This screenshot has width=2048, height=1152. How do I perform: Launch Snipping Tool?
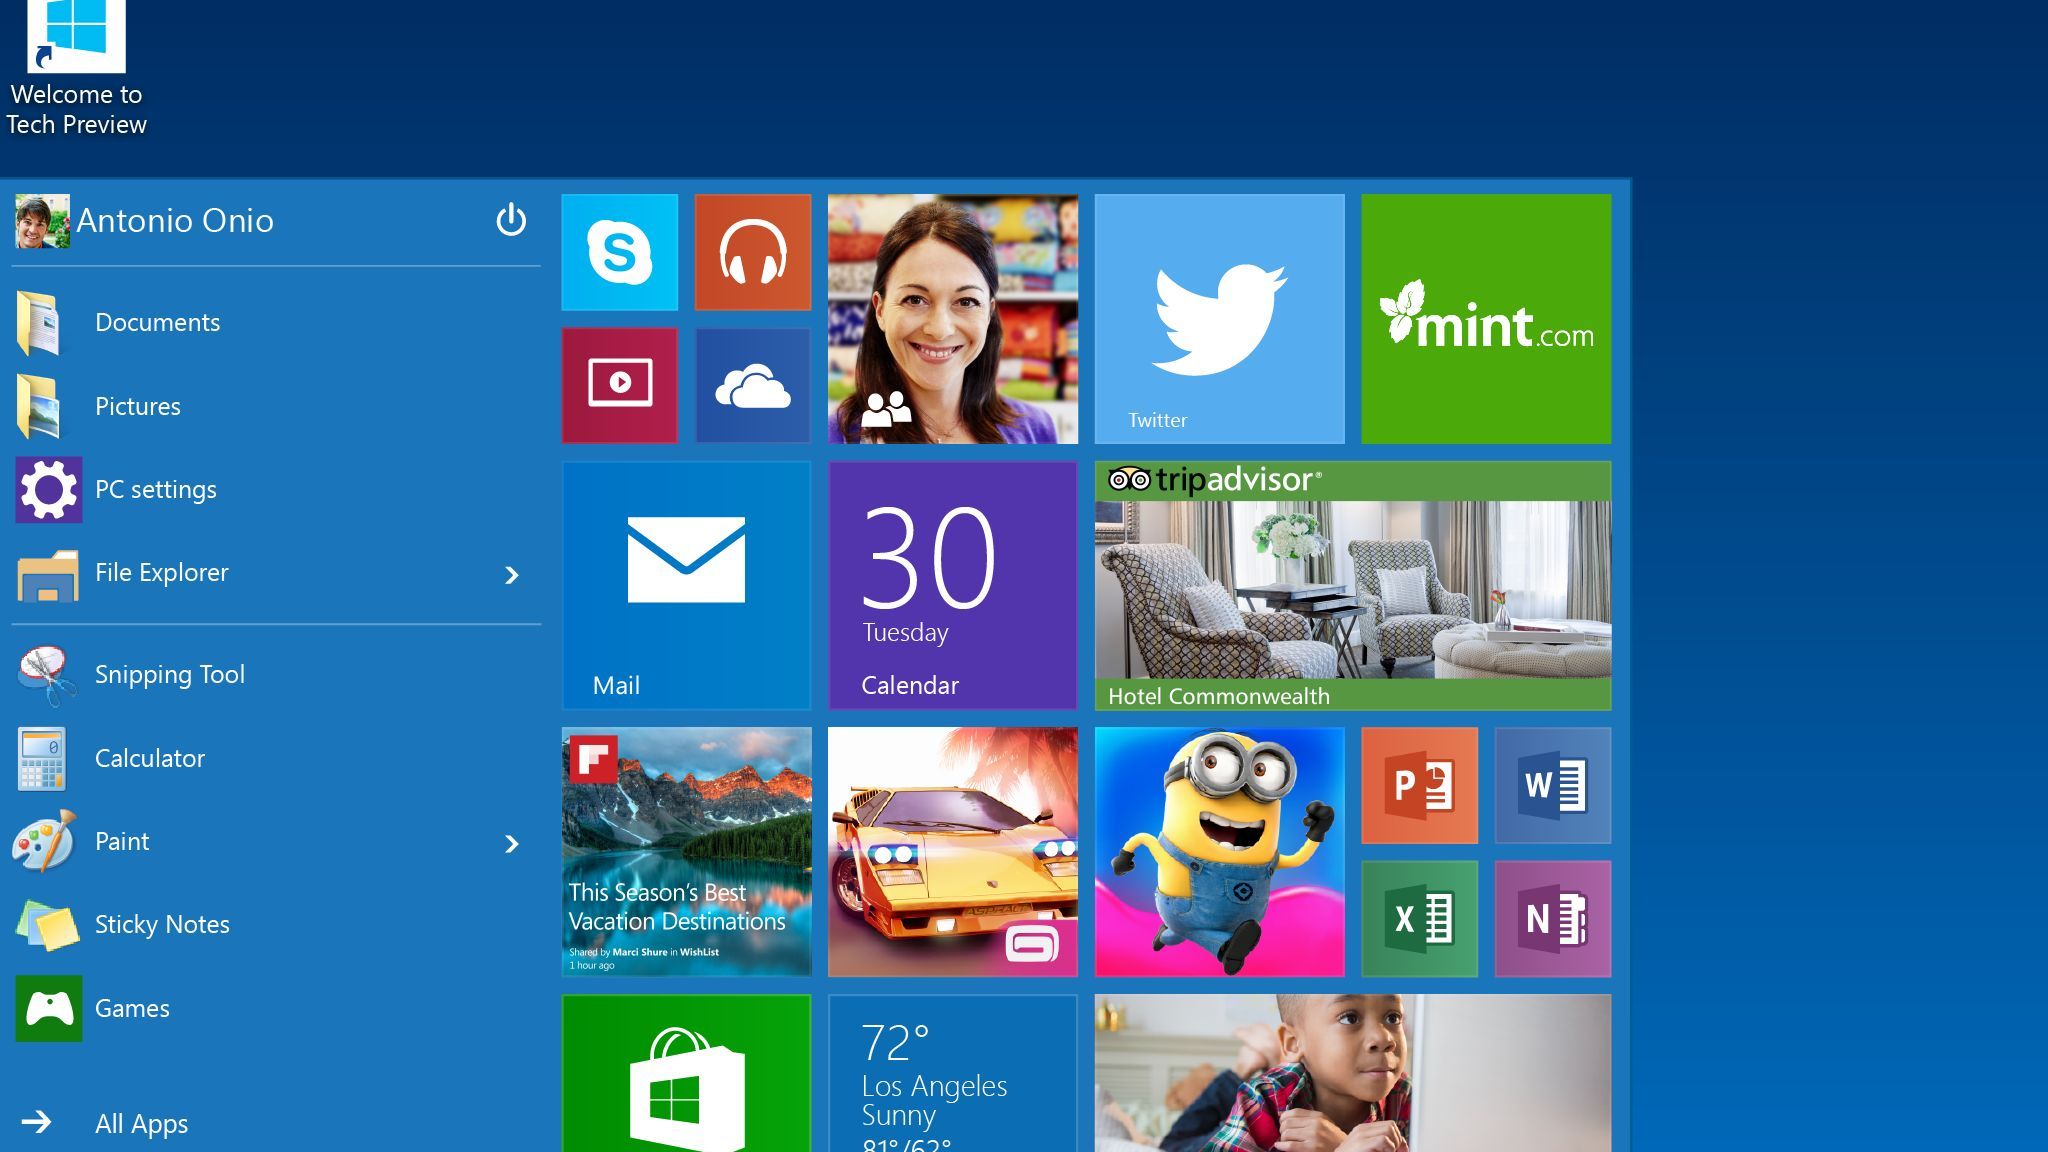tap(275, 675)
